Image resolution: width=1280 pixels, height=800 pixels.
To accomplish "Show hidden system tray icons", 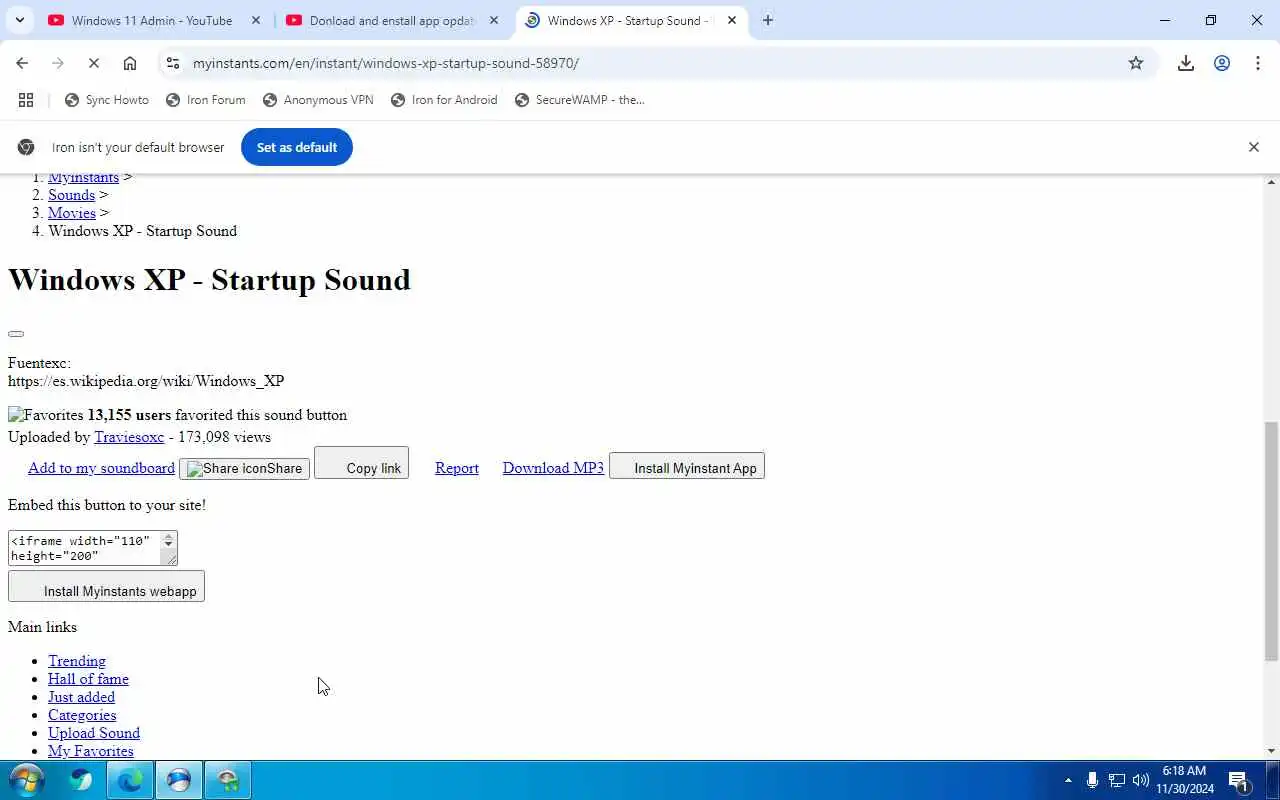I will [x=1068, y=780].
